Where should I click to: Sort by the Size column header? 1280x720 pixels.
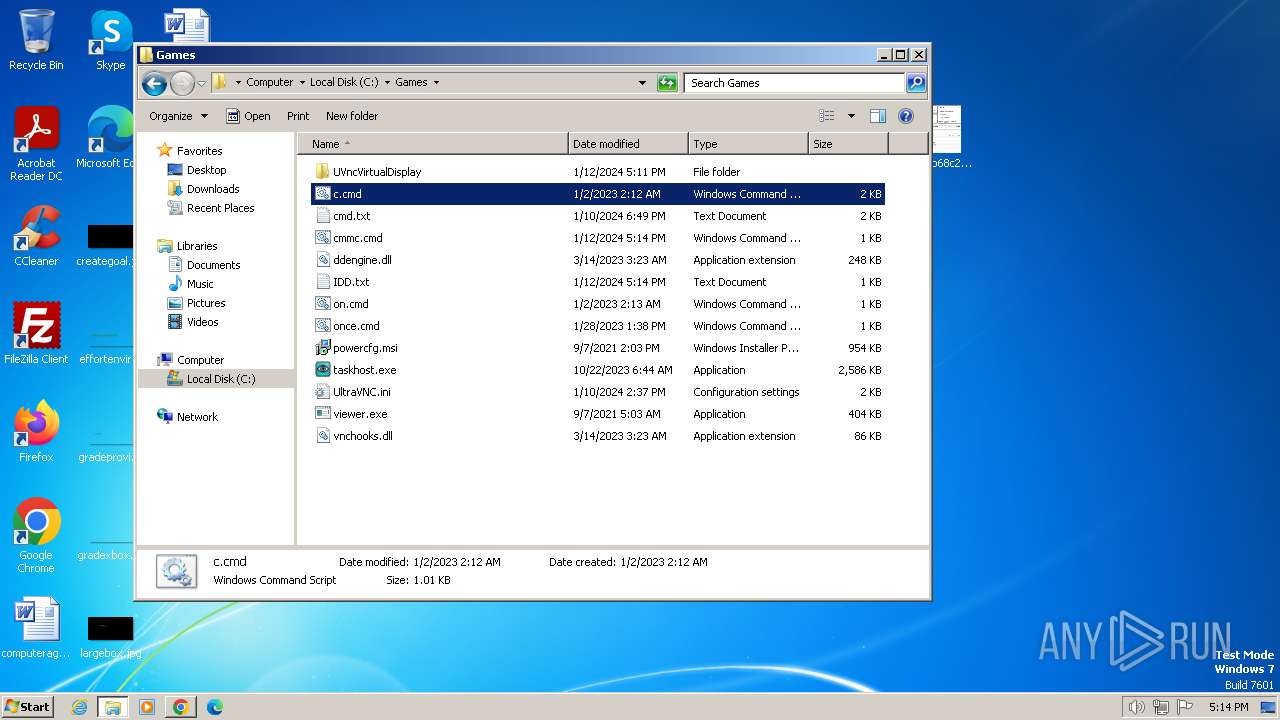848,144
